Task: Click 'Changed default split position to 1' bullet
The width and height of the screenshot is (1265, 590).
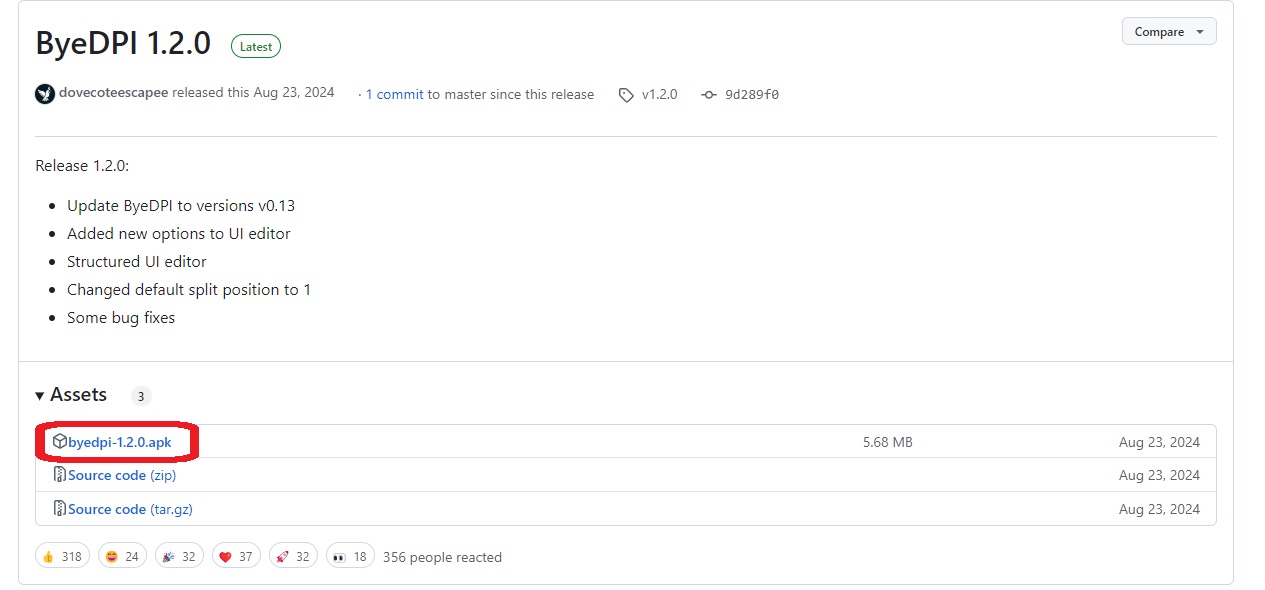Action: tap(189, 290)
